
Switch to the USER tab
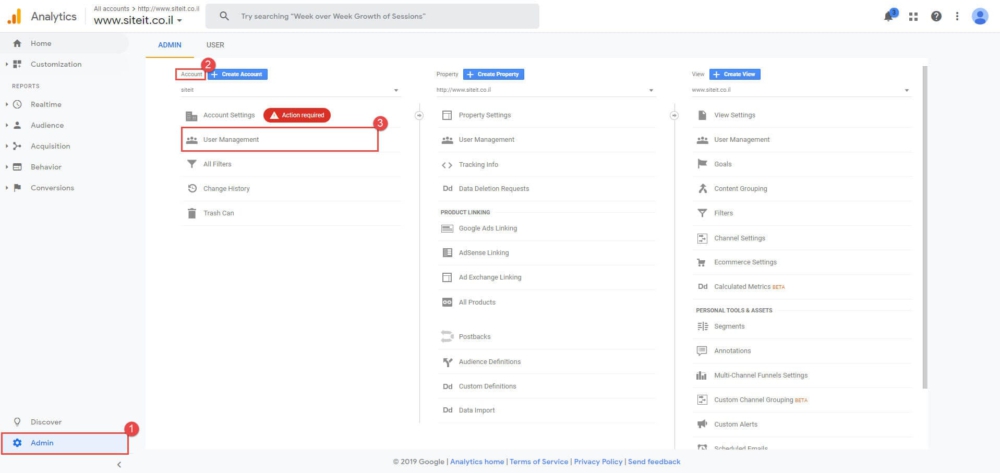point(215,45)
